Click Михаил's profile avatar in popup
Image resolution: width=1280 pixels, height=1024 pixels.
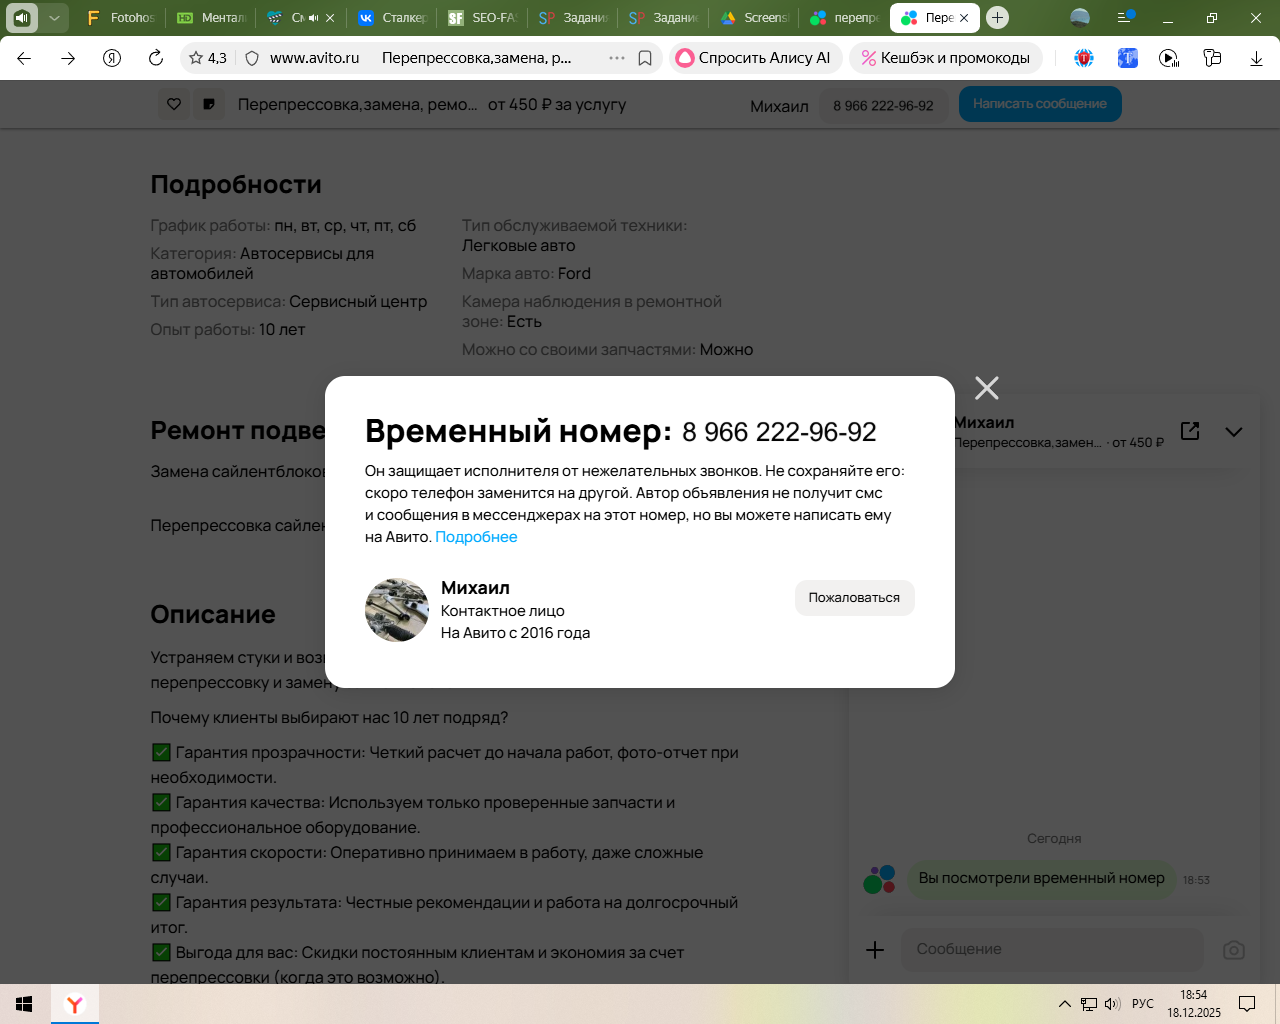coord(397,610)
